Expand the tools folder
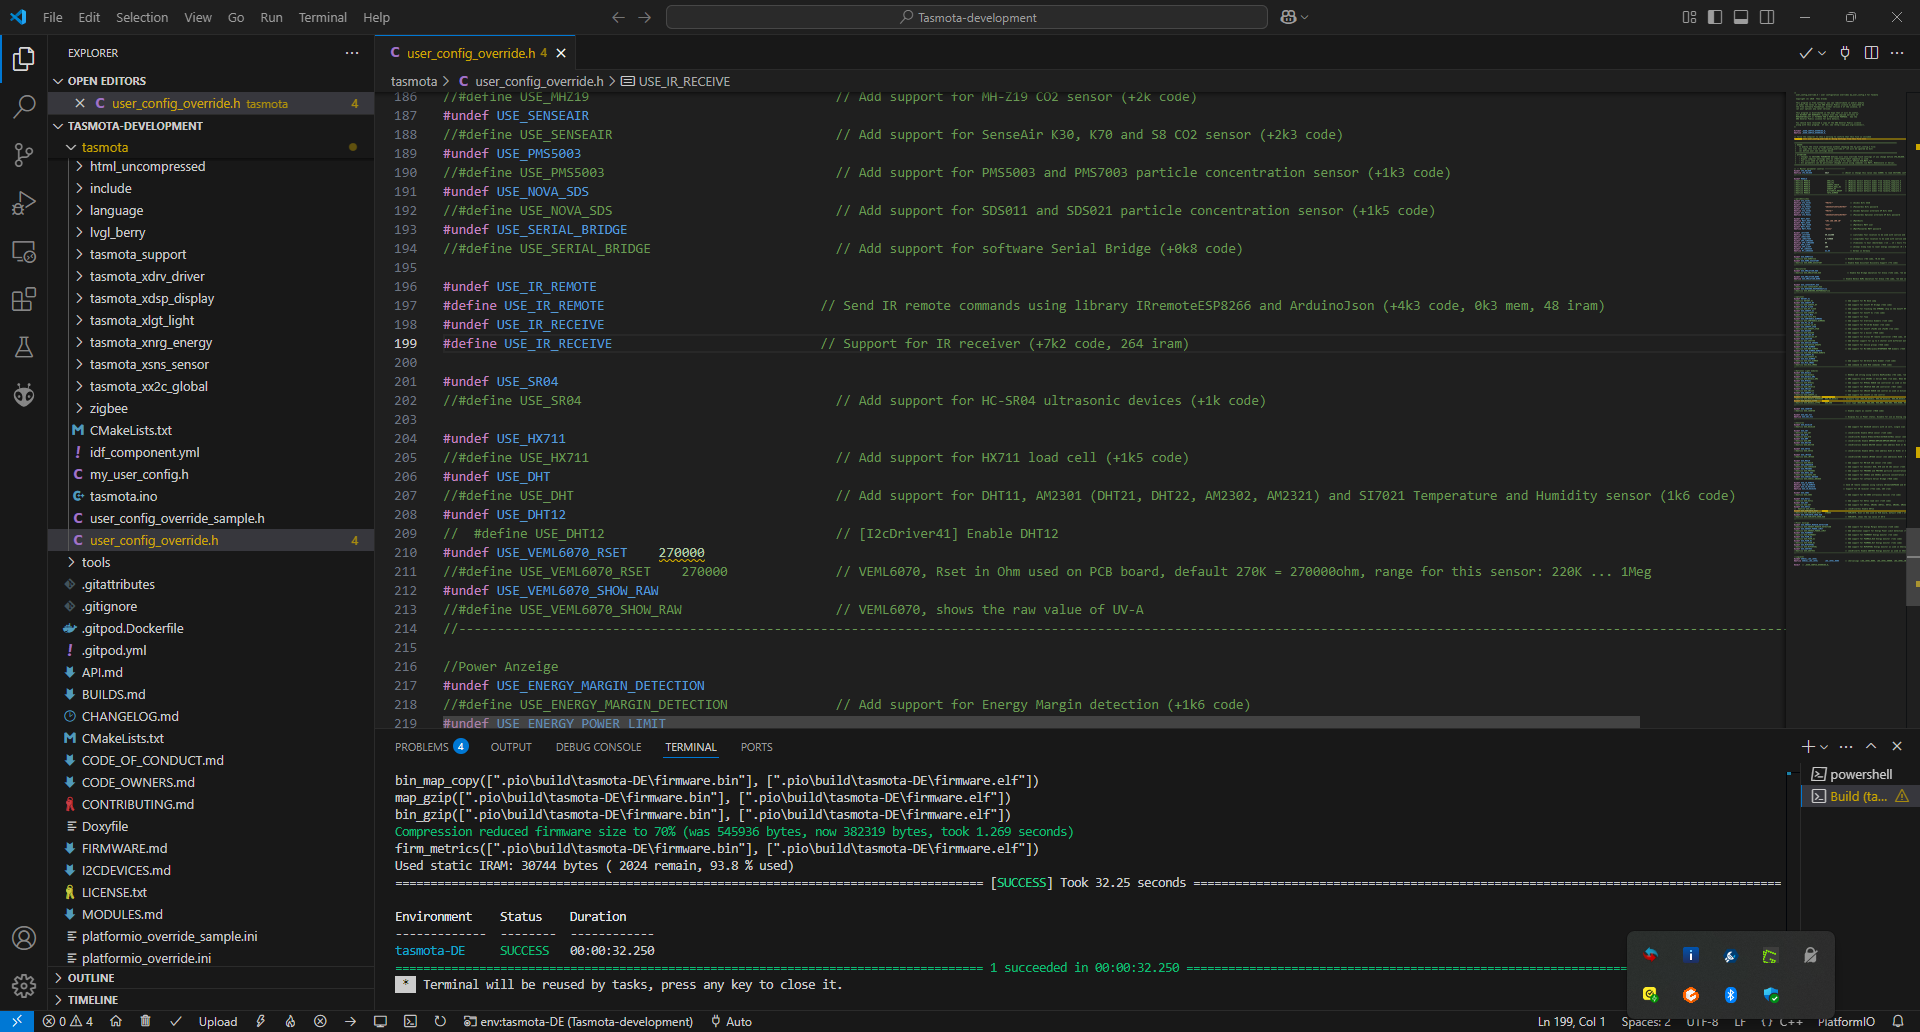The image size is (1920, 1032). pyautogui.click(x=96, y=562)
